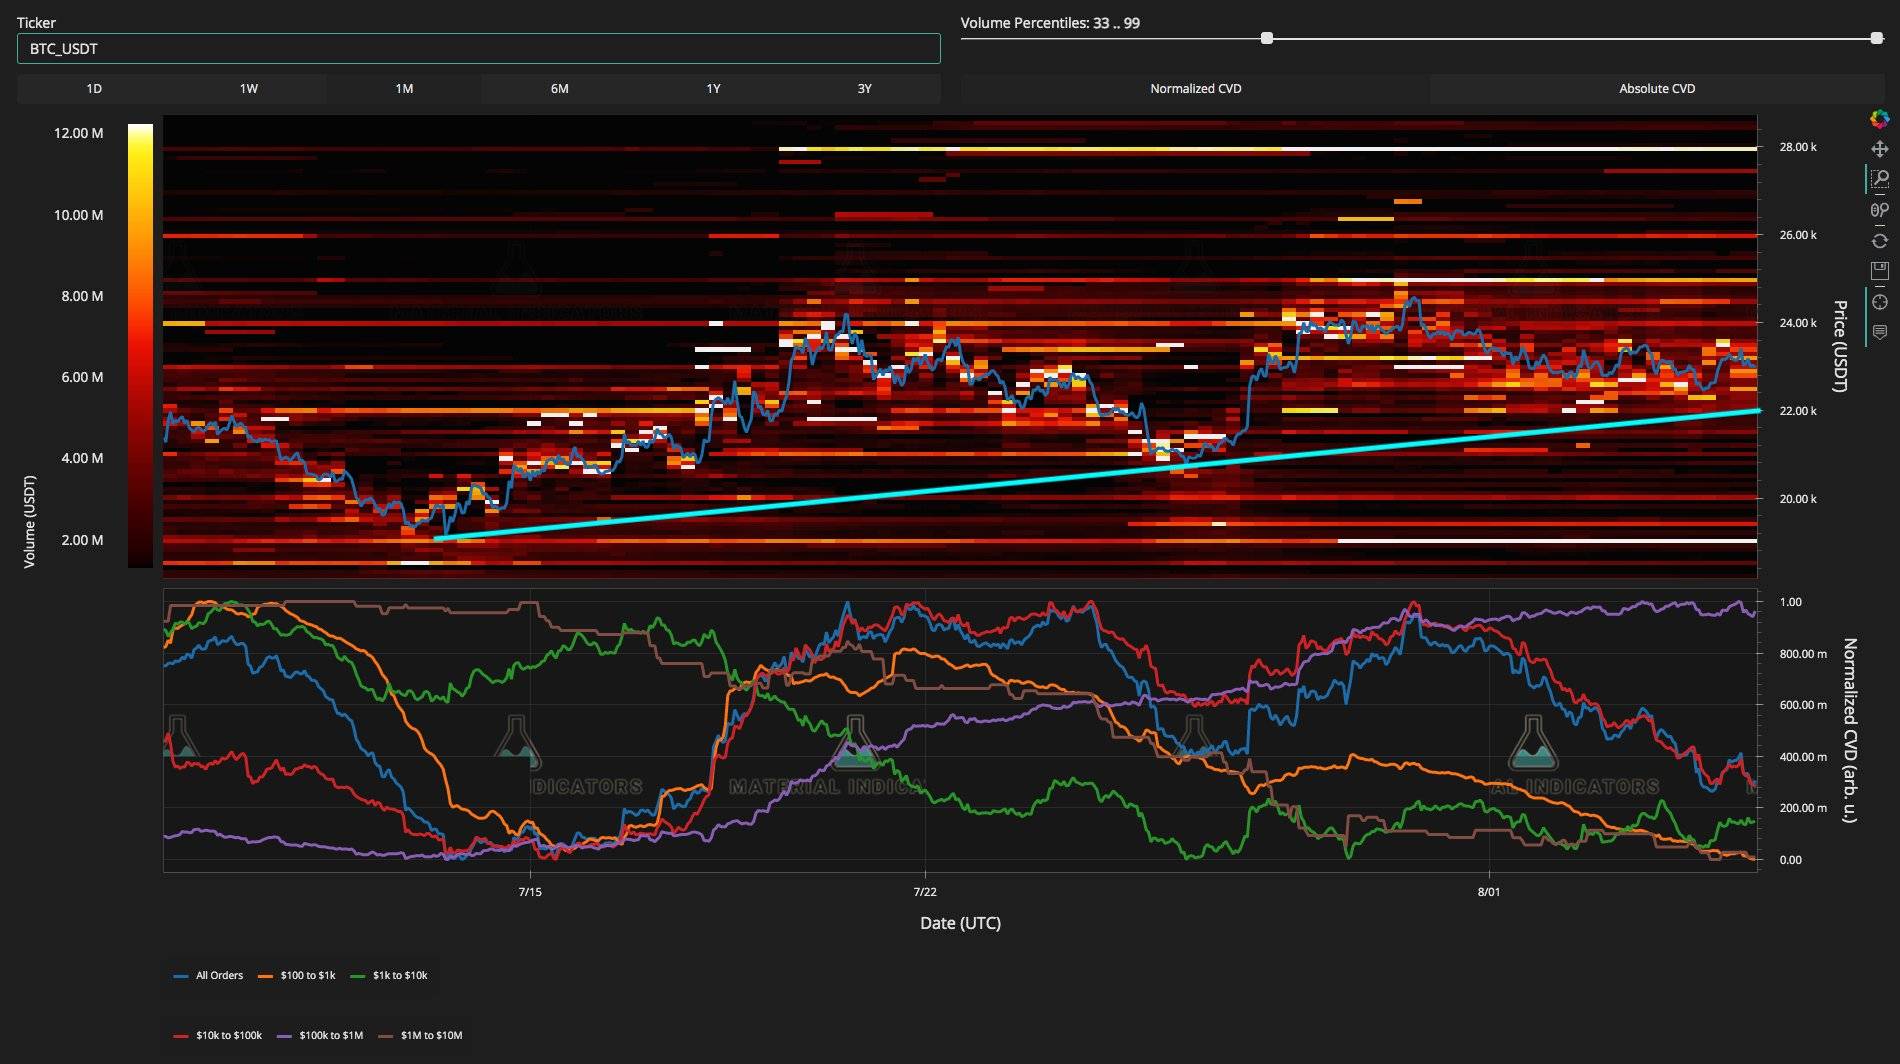Toggle the Hover tooltip tool

coord(1879,332)
